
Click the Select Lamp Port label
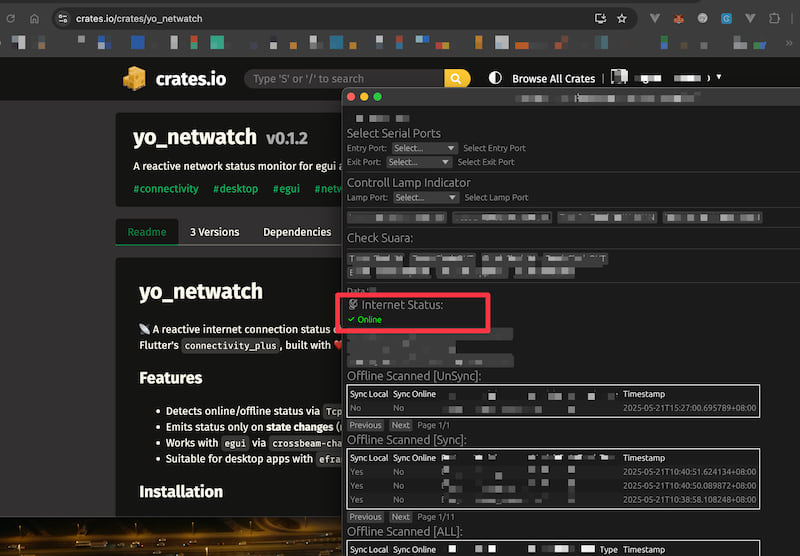(496, 197)
